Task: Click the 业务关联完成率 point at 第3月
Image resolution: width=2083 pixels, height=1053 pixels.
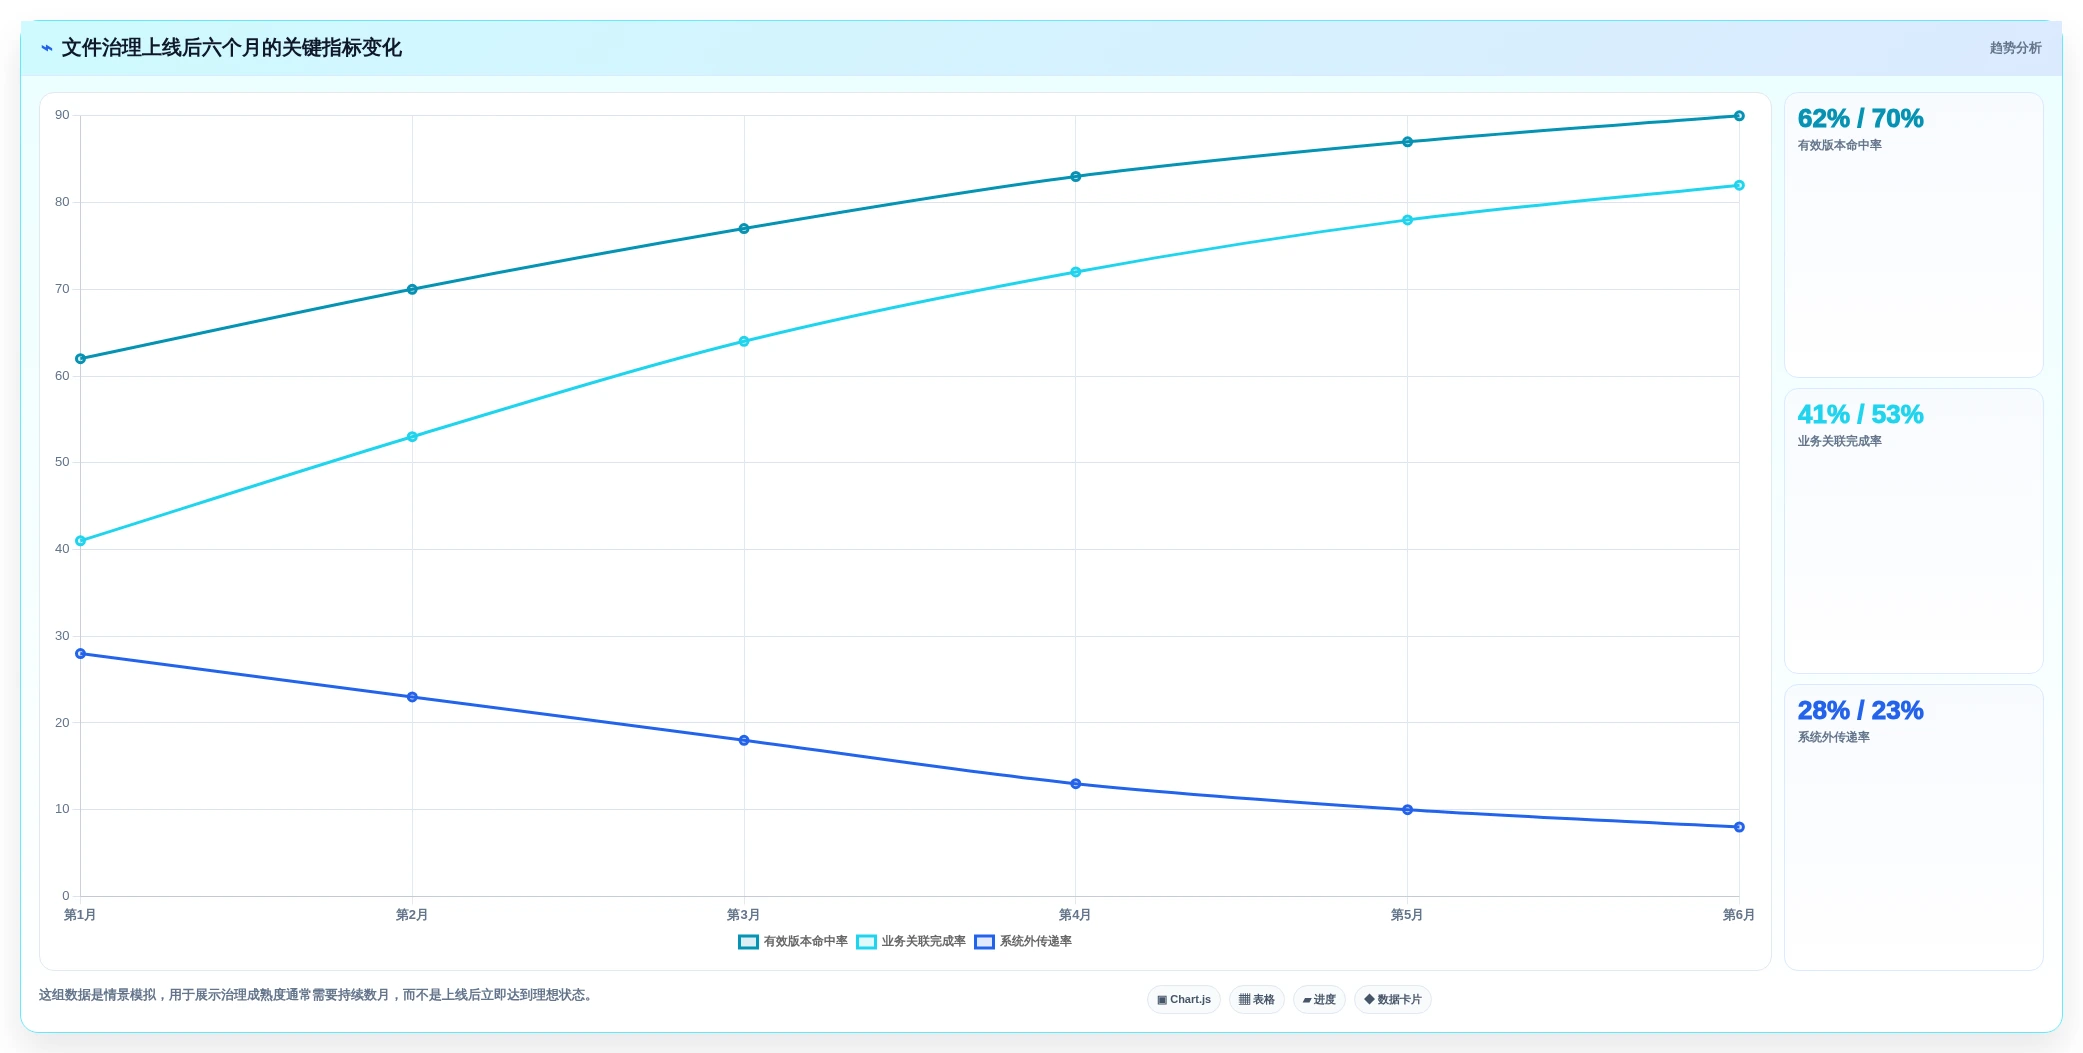Action: (x=744, y=342)
